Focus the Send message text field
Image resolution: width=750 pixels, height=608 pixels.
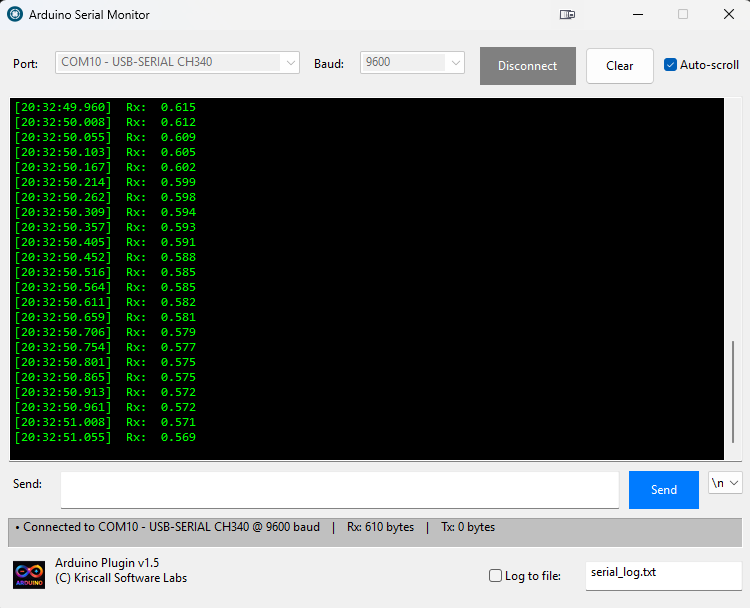tap(339, 490)
